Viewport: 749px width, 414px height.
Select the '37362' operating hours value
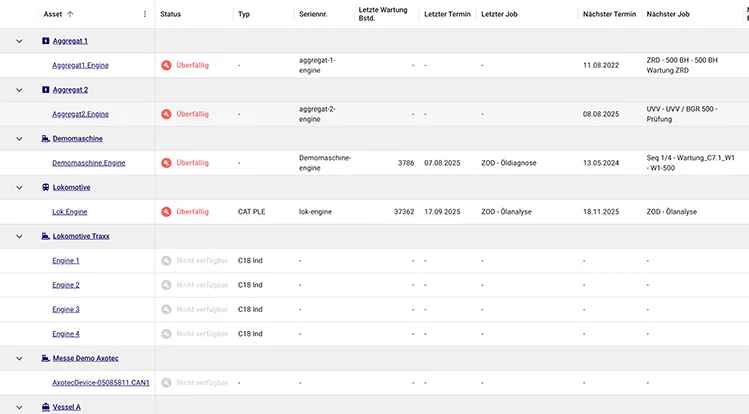tap(404, 212)
